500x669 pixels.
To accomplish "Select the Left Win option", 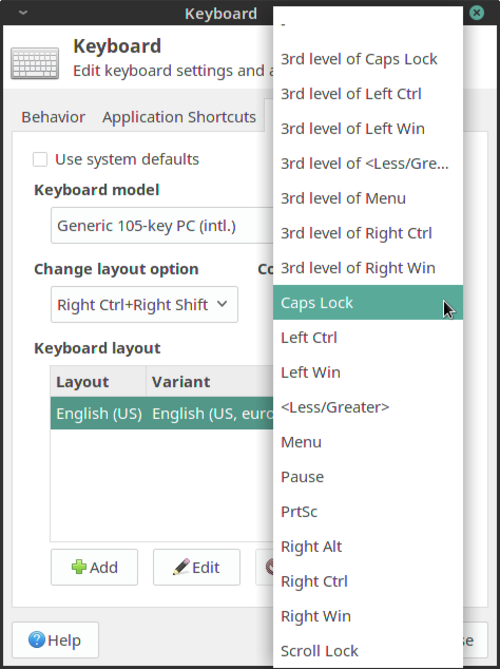I will pyautogui.click(x=368, y=372).
